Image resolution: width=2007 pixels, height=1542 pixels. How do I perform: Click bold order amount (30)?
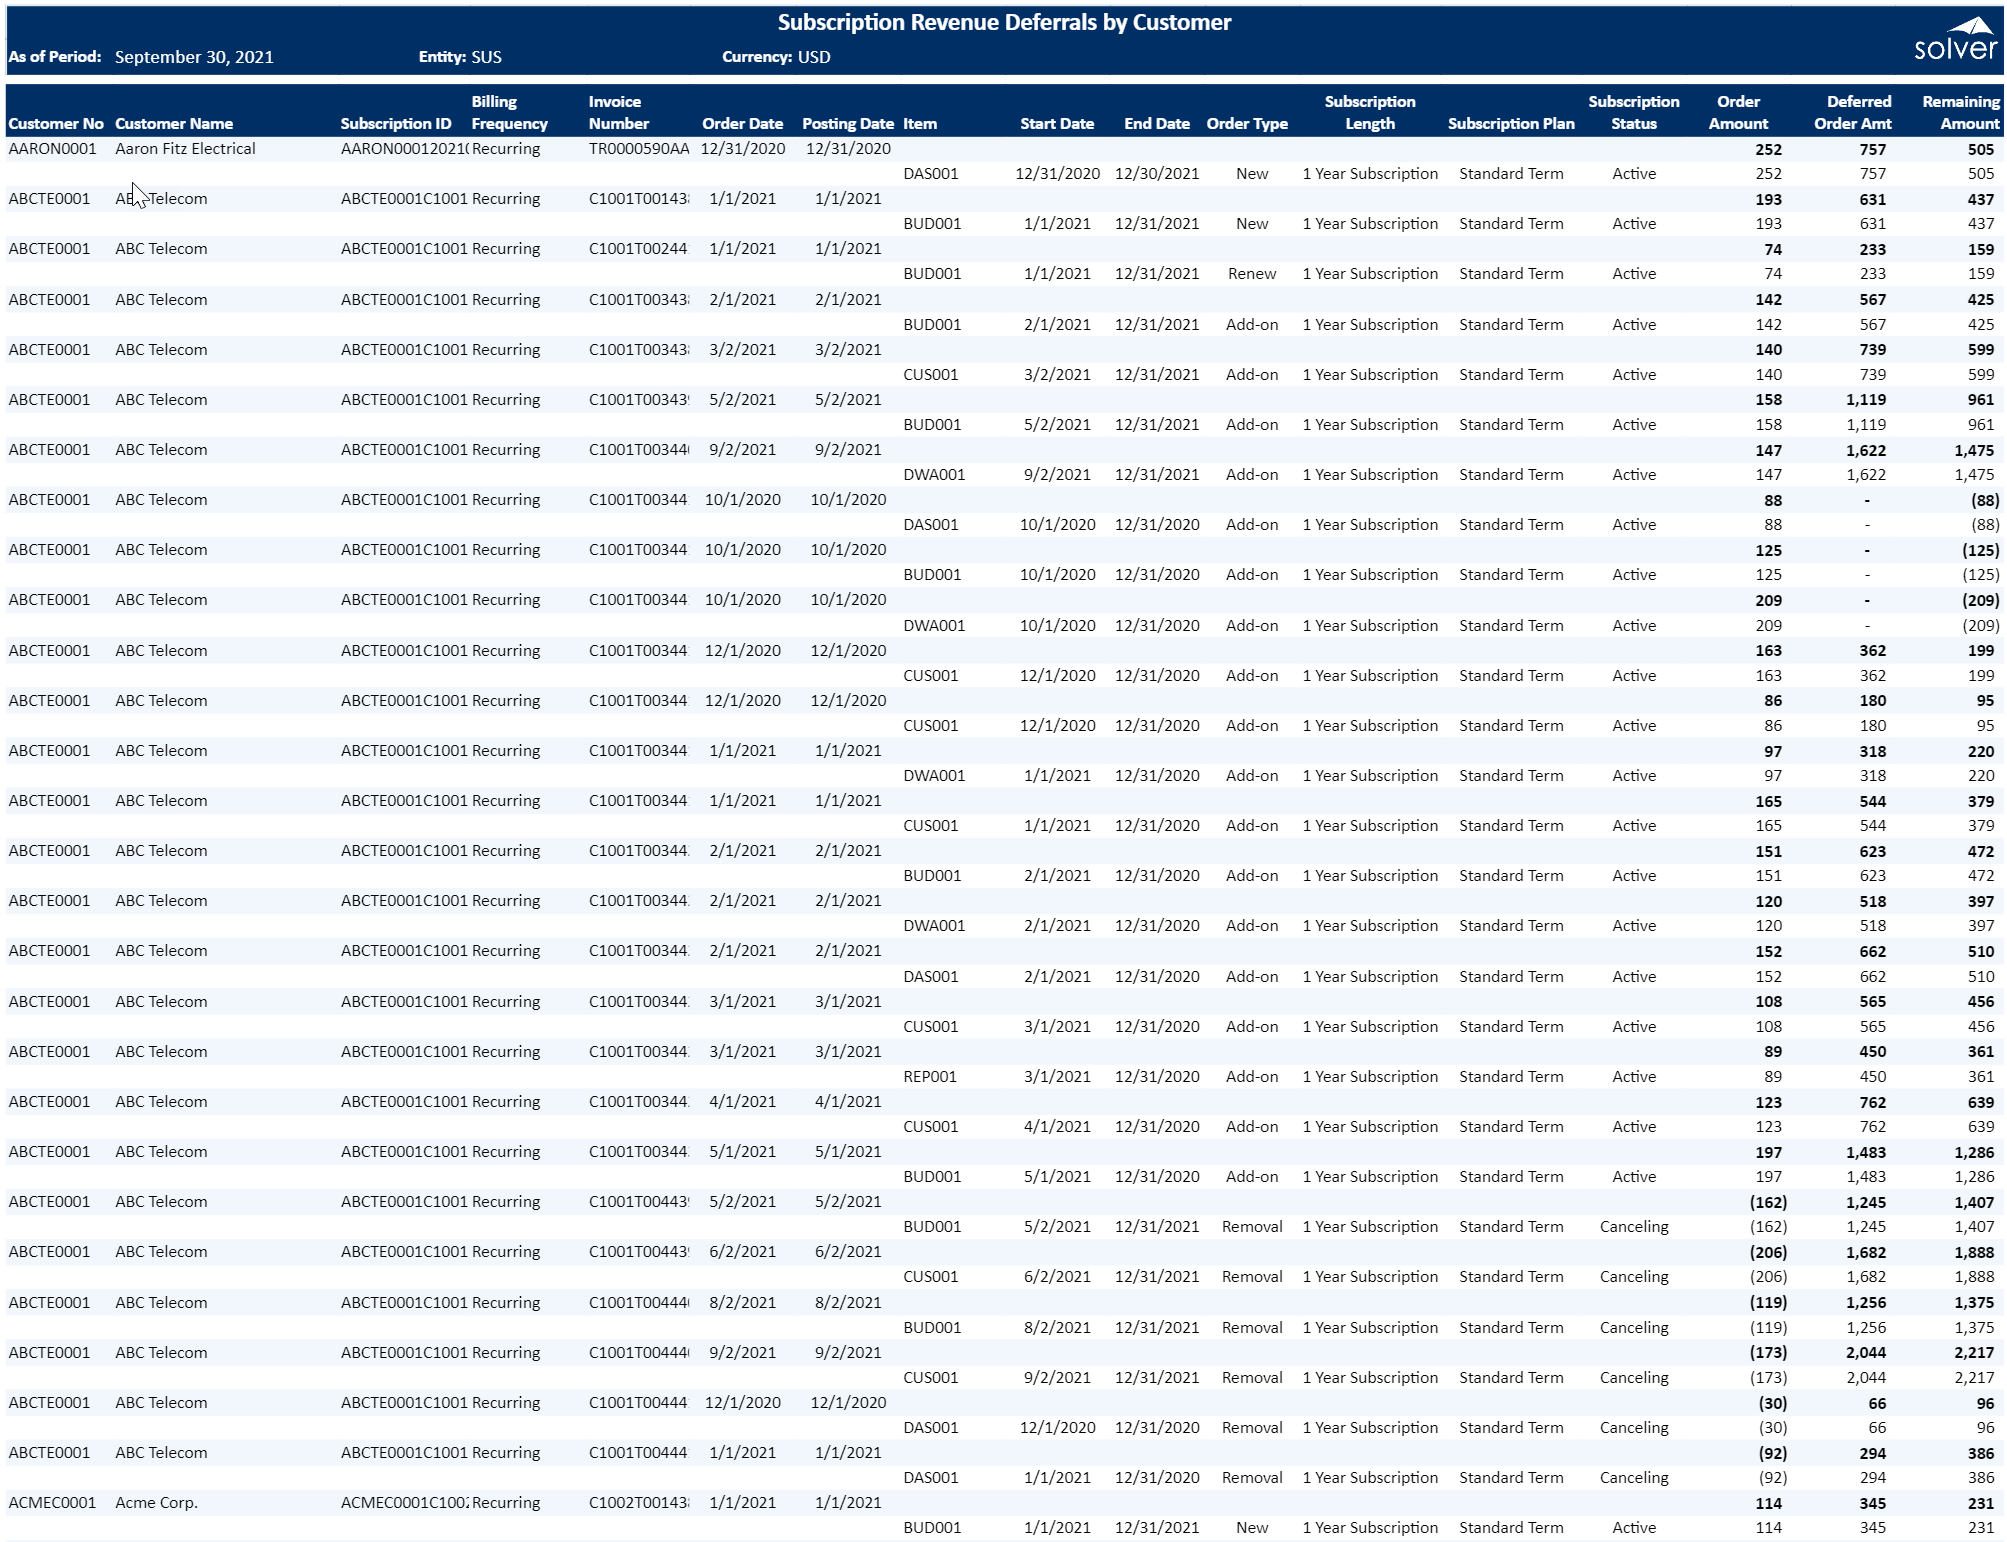click(1773, 1404)
